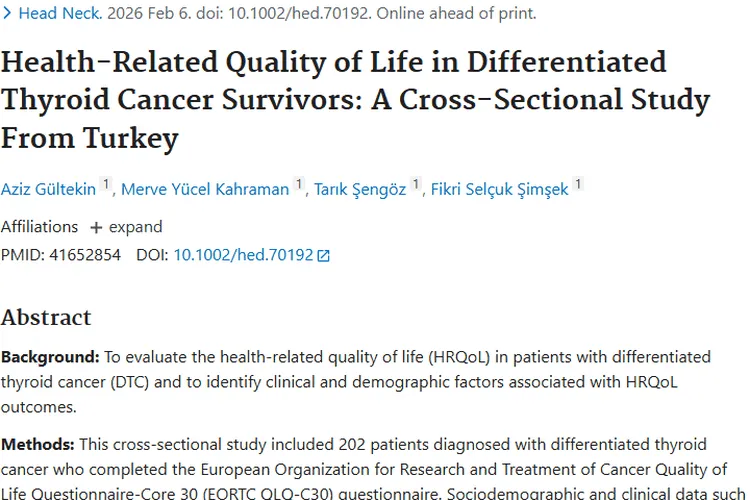Click affiliation superscript after Fikri Selçuk Şimşek
The height and width of the screenshot is (500, 750).
578,185
